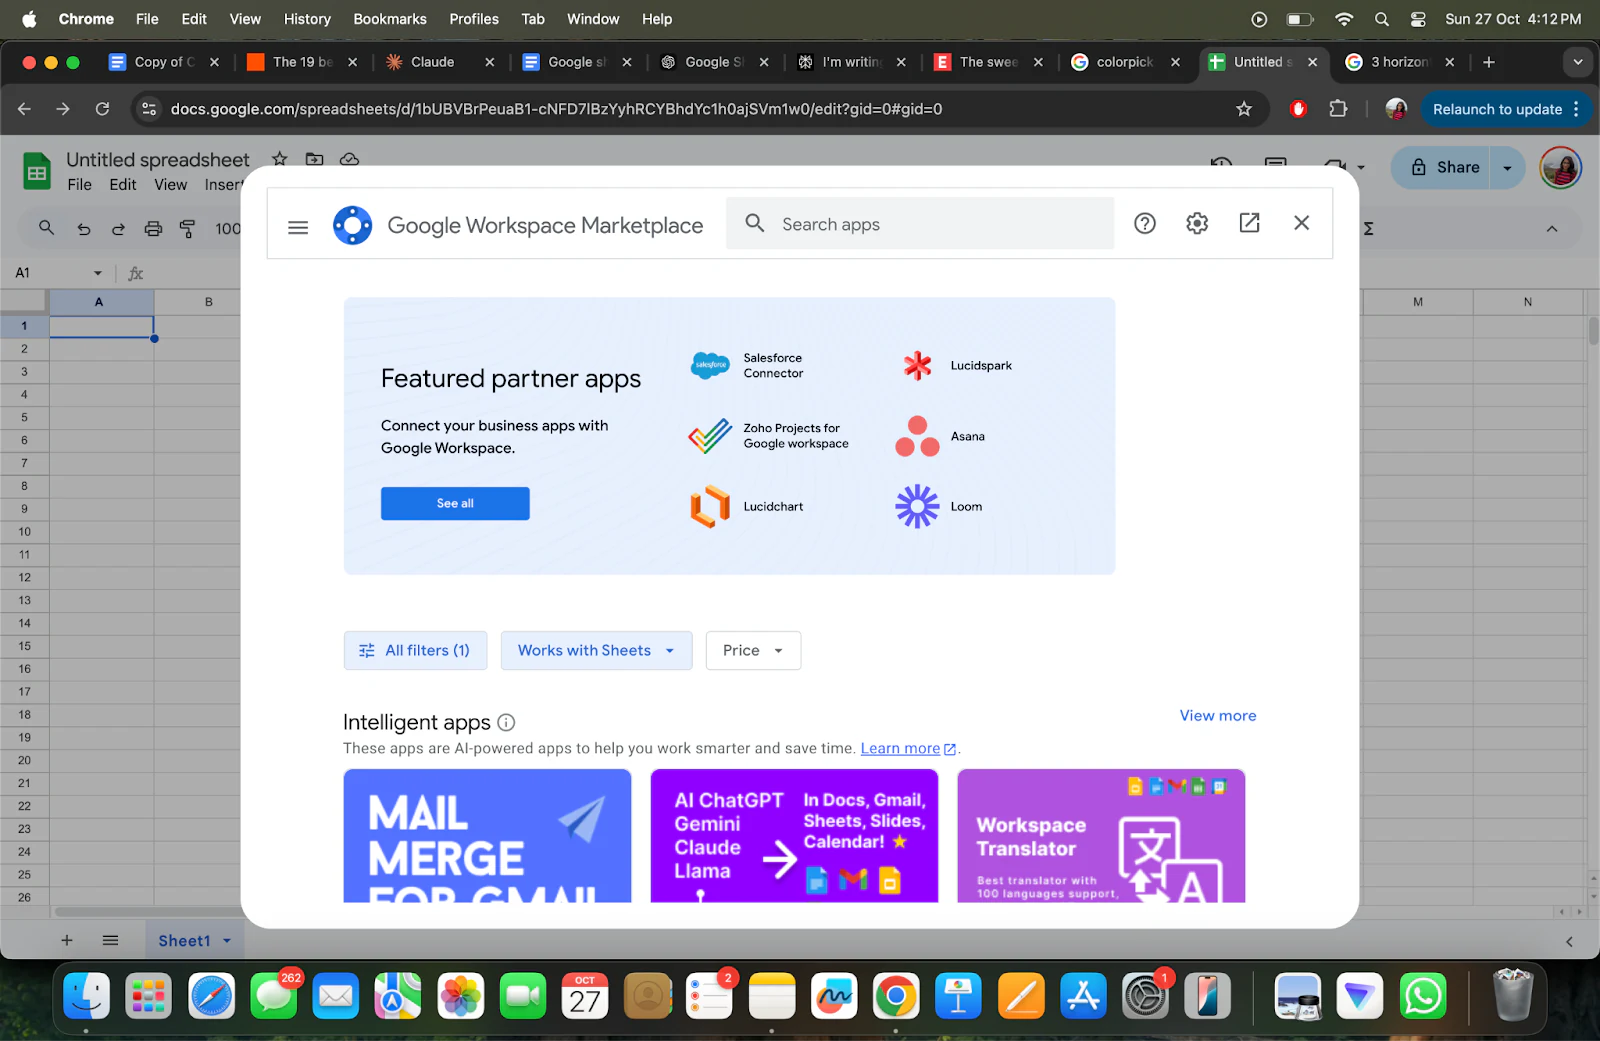Open the Google account avatar

tap(1561, 167)
